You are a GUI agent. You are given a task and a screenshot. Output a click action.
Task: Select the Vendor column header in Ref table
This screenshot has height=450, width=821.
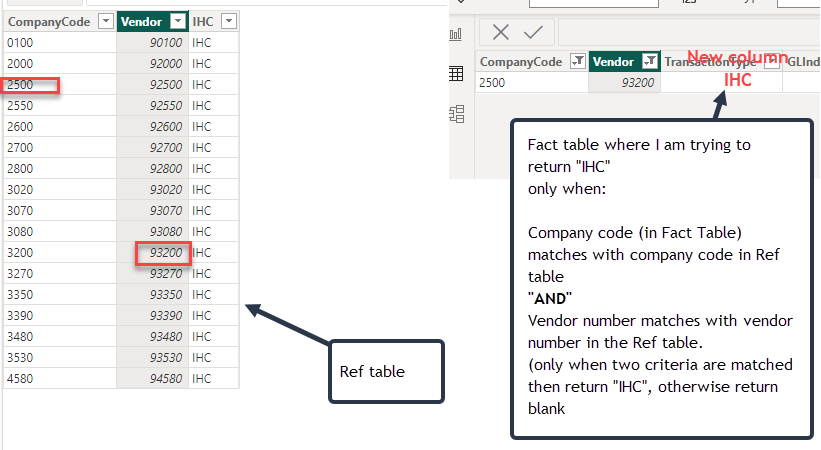[152, 21]
